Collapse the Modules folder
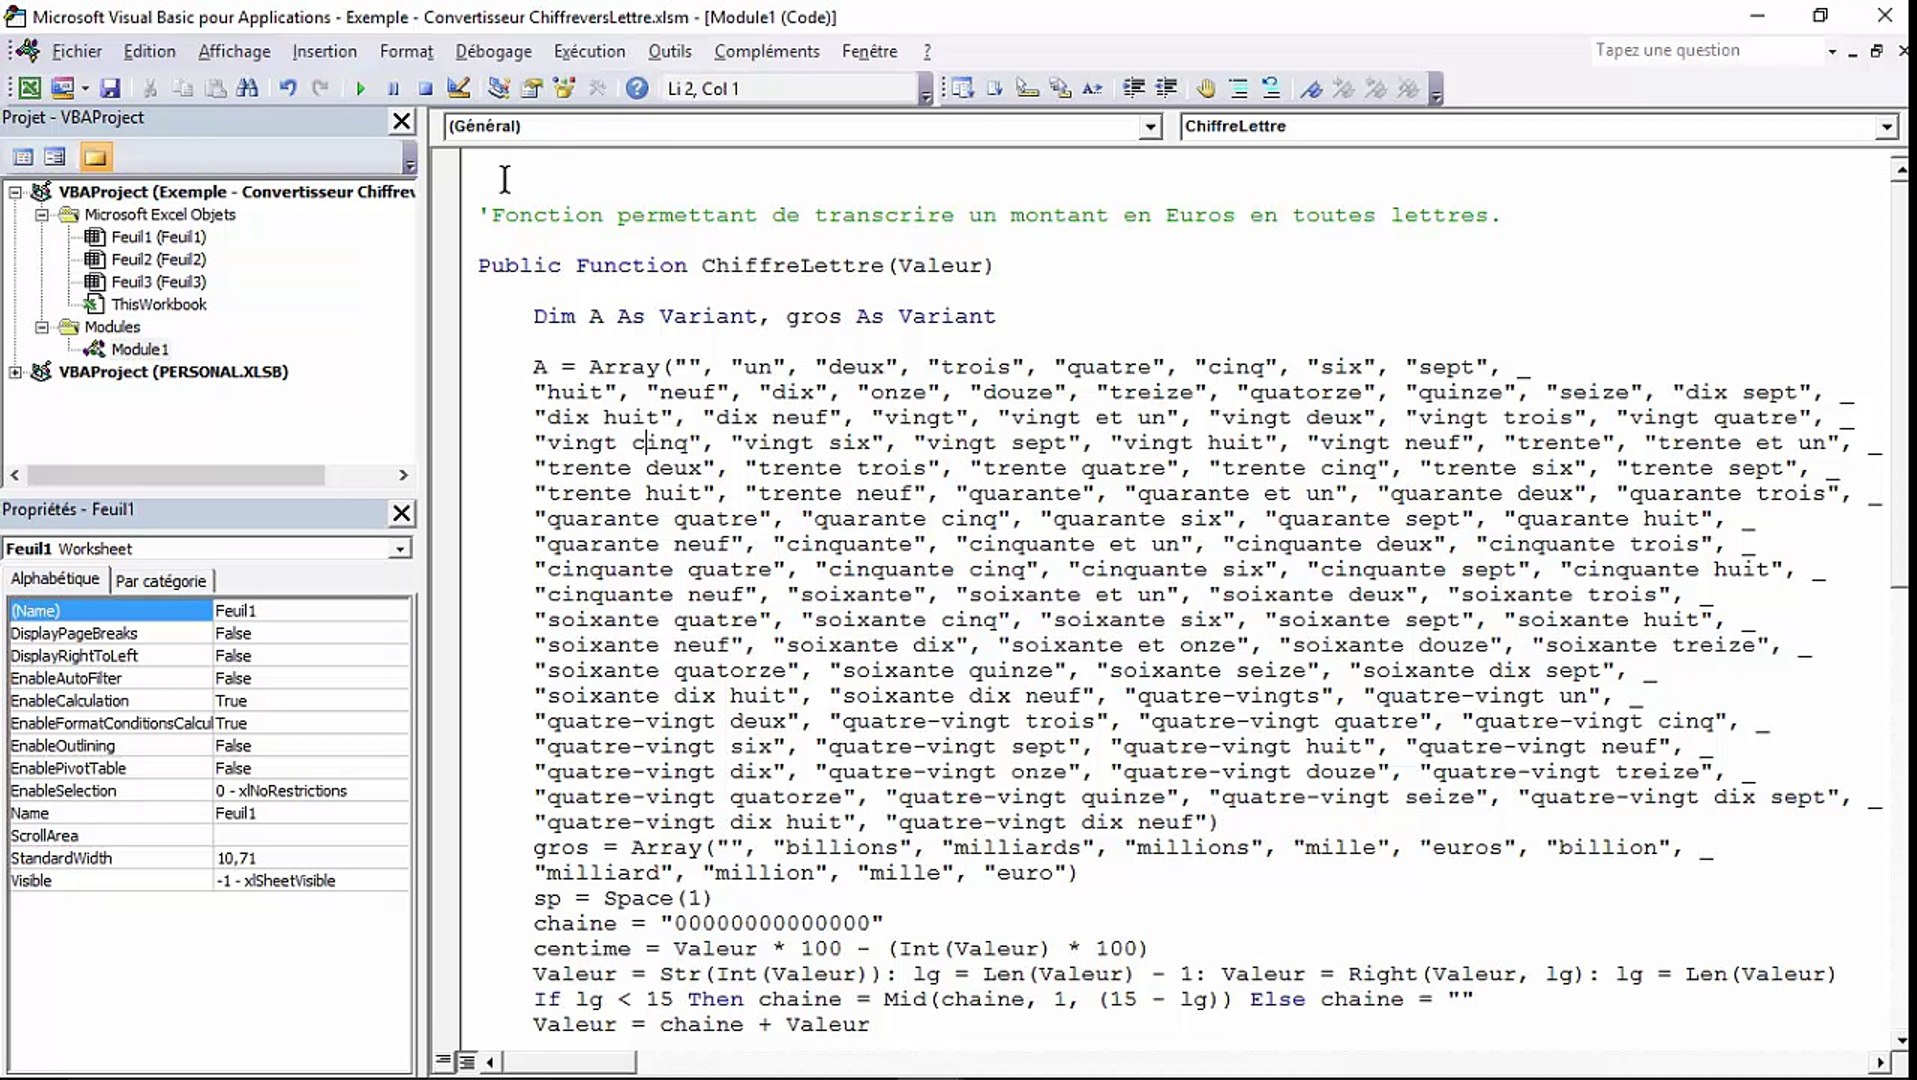 (x=42, y=327)
